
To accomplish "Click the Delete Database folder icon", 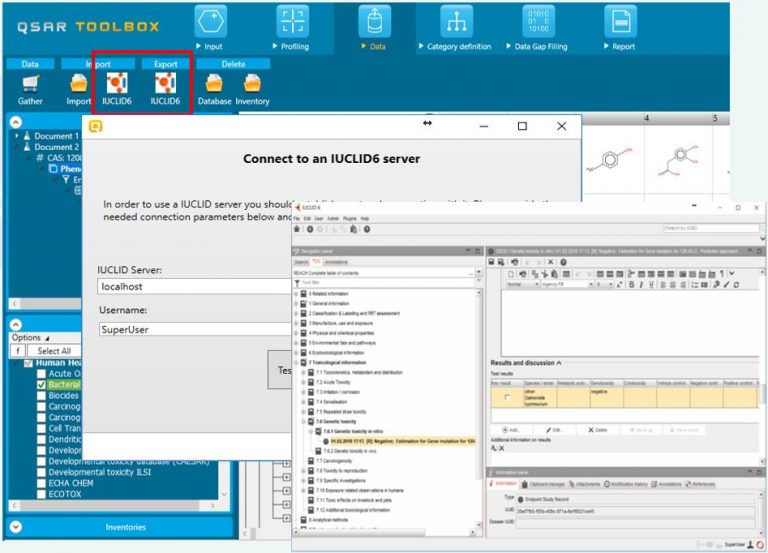I will 214,84.
